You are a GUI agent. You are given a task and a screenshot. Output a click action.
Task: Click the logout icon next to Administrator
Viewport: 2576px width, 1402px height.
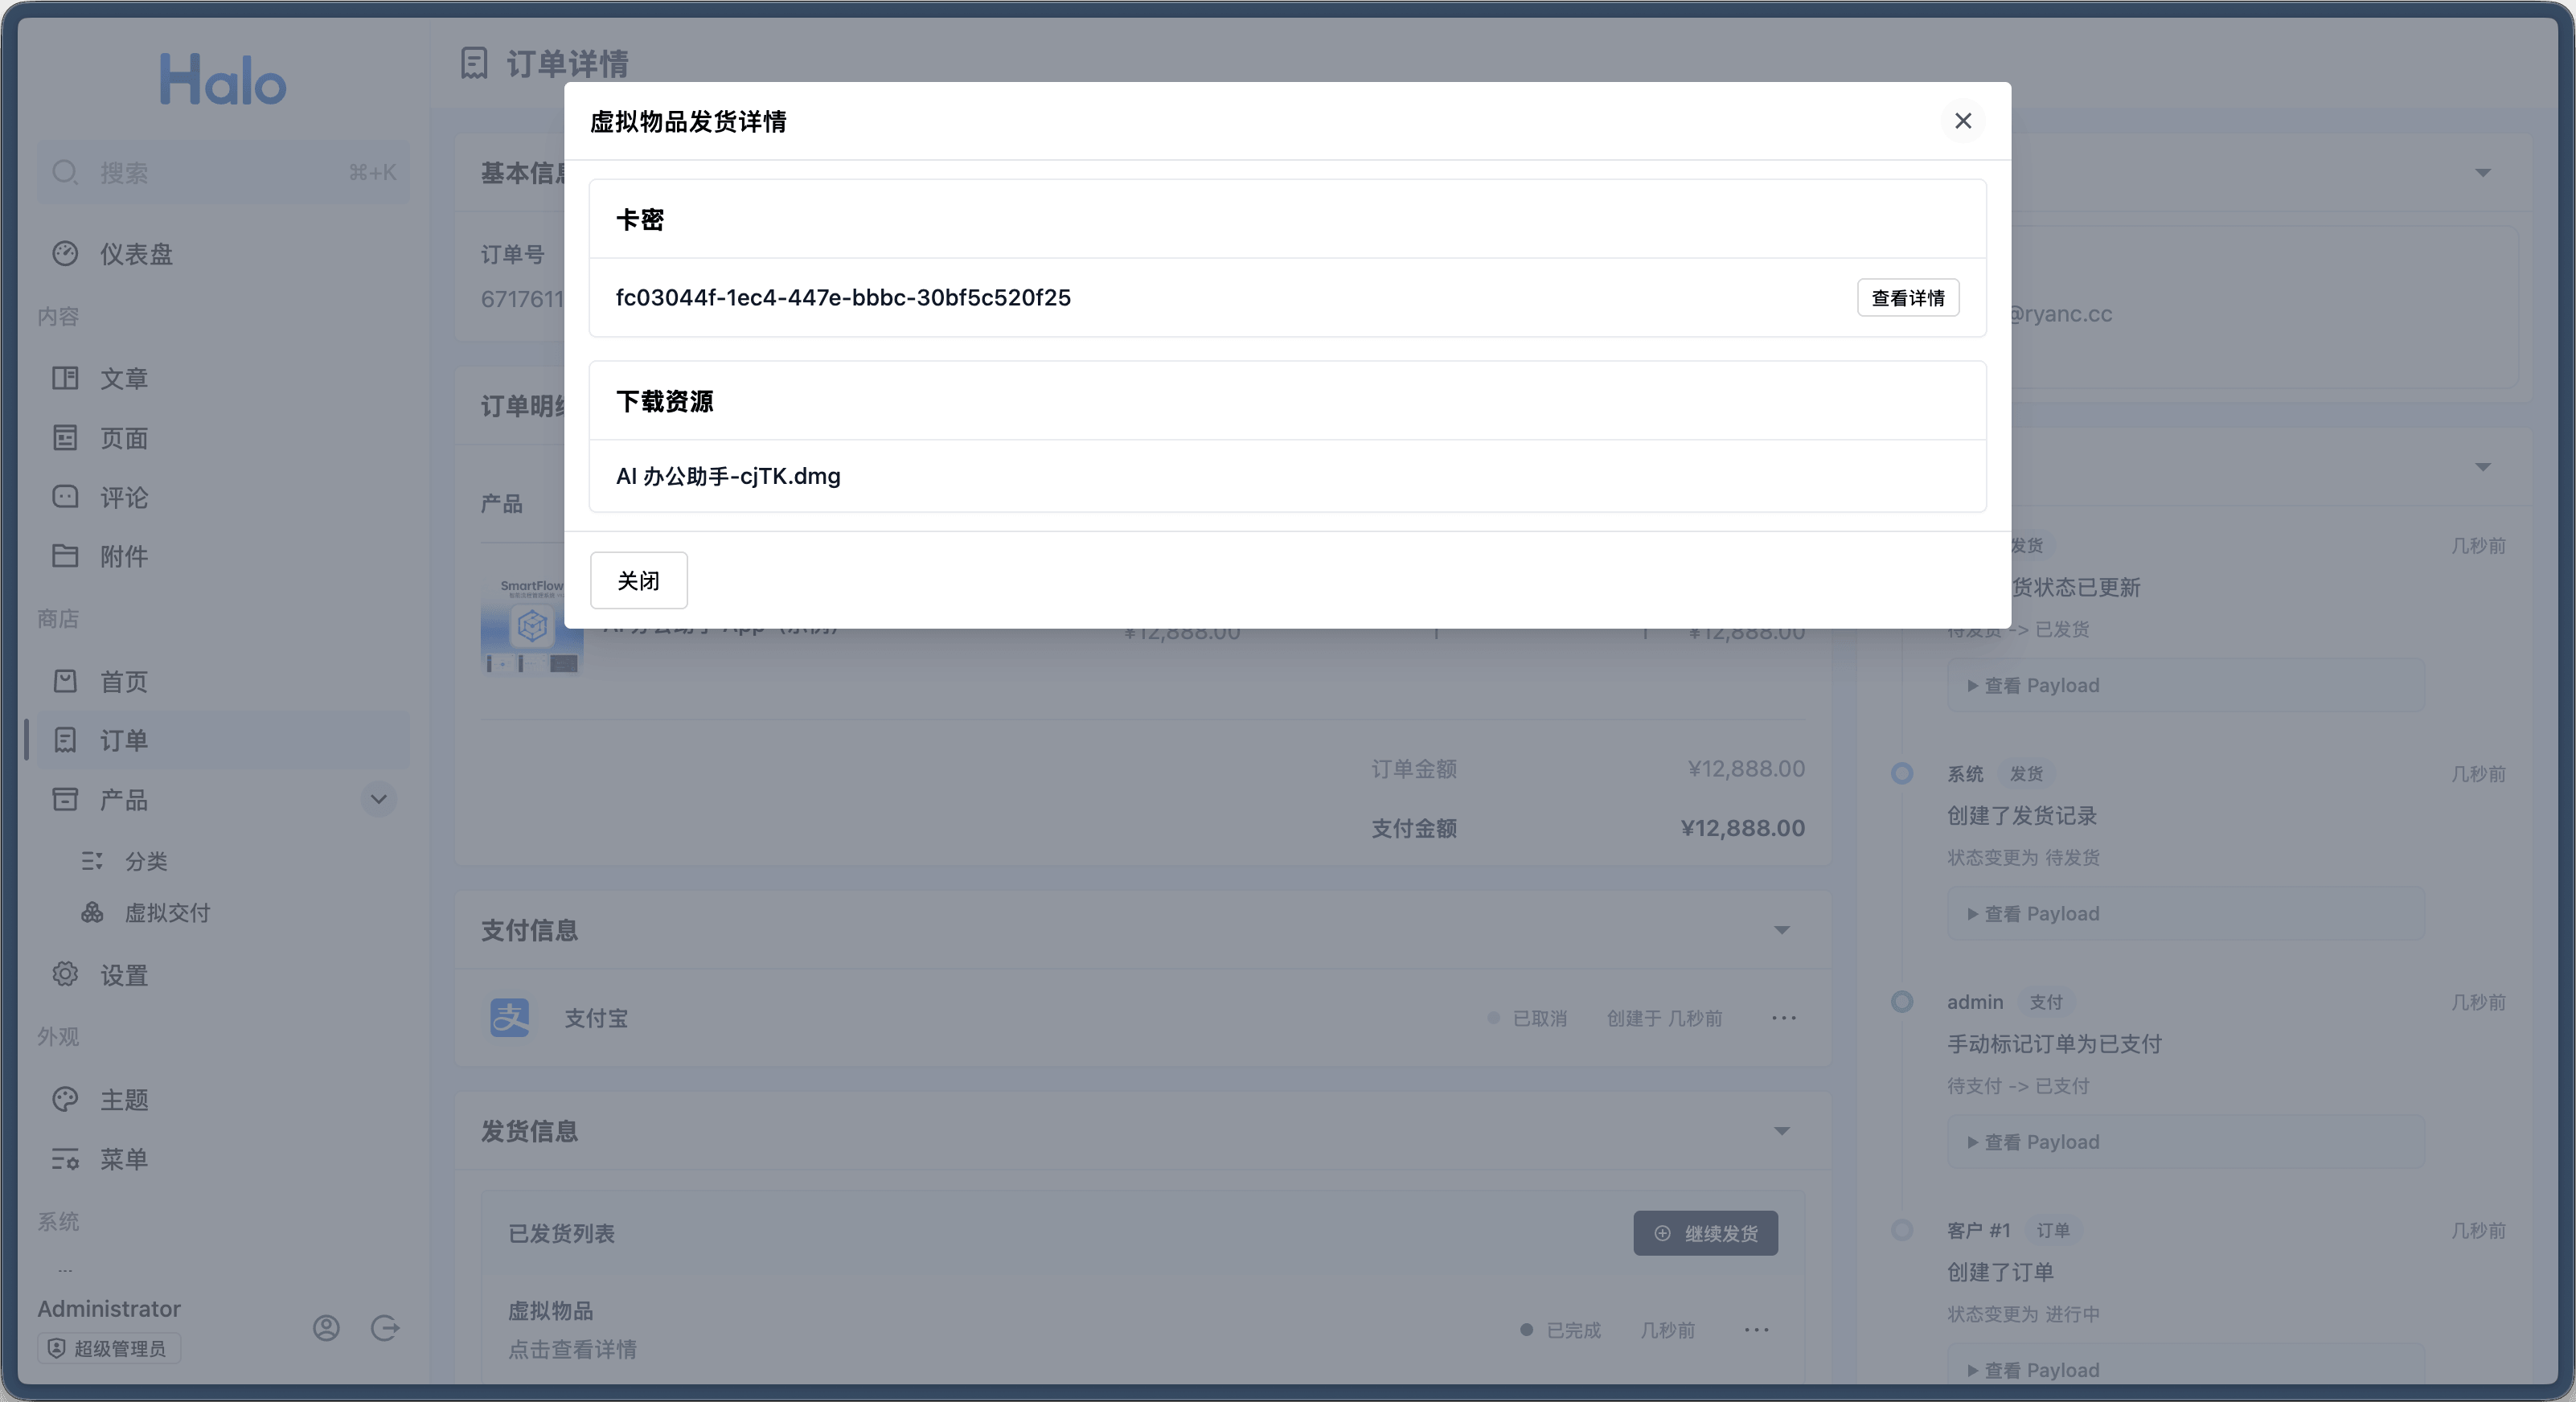(385, 1328)
